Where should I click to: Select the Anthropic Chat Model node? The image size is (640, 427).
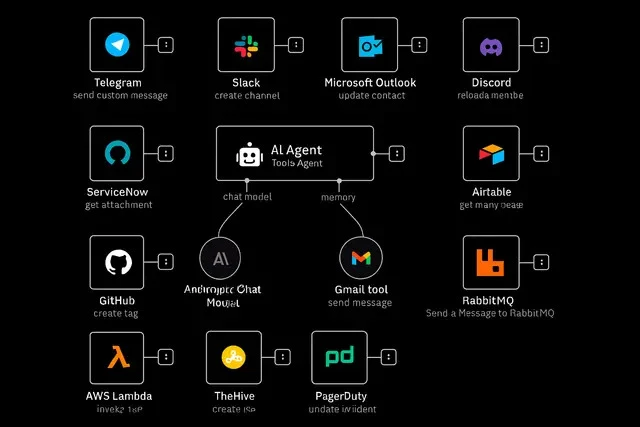(x=220, y=258)
